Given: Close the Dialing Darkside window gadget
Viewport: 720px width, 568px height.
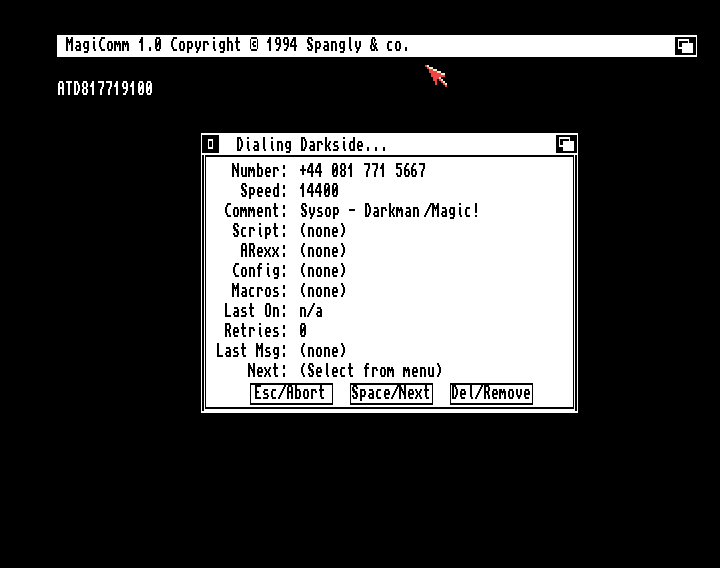Looking at the screenshot, I should [210, 144].
